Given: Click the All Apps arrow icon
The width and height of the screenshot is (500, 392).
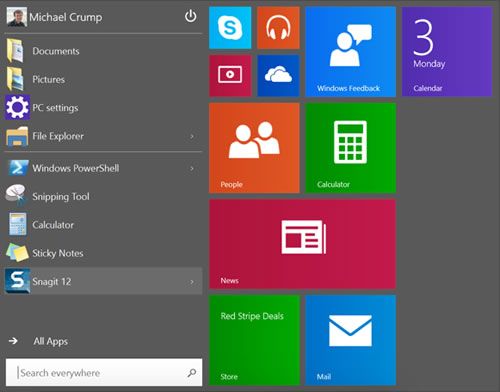Looking at the screenshot, I should pyautogui.click(x=13, y=341).
